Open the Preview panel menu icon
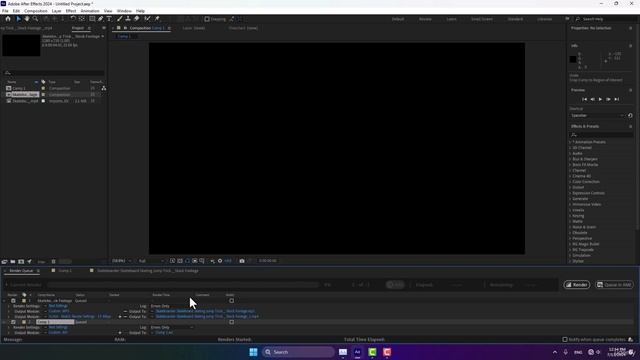The height and width of the screenshot is (360, 640). 631,90
